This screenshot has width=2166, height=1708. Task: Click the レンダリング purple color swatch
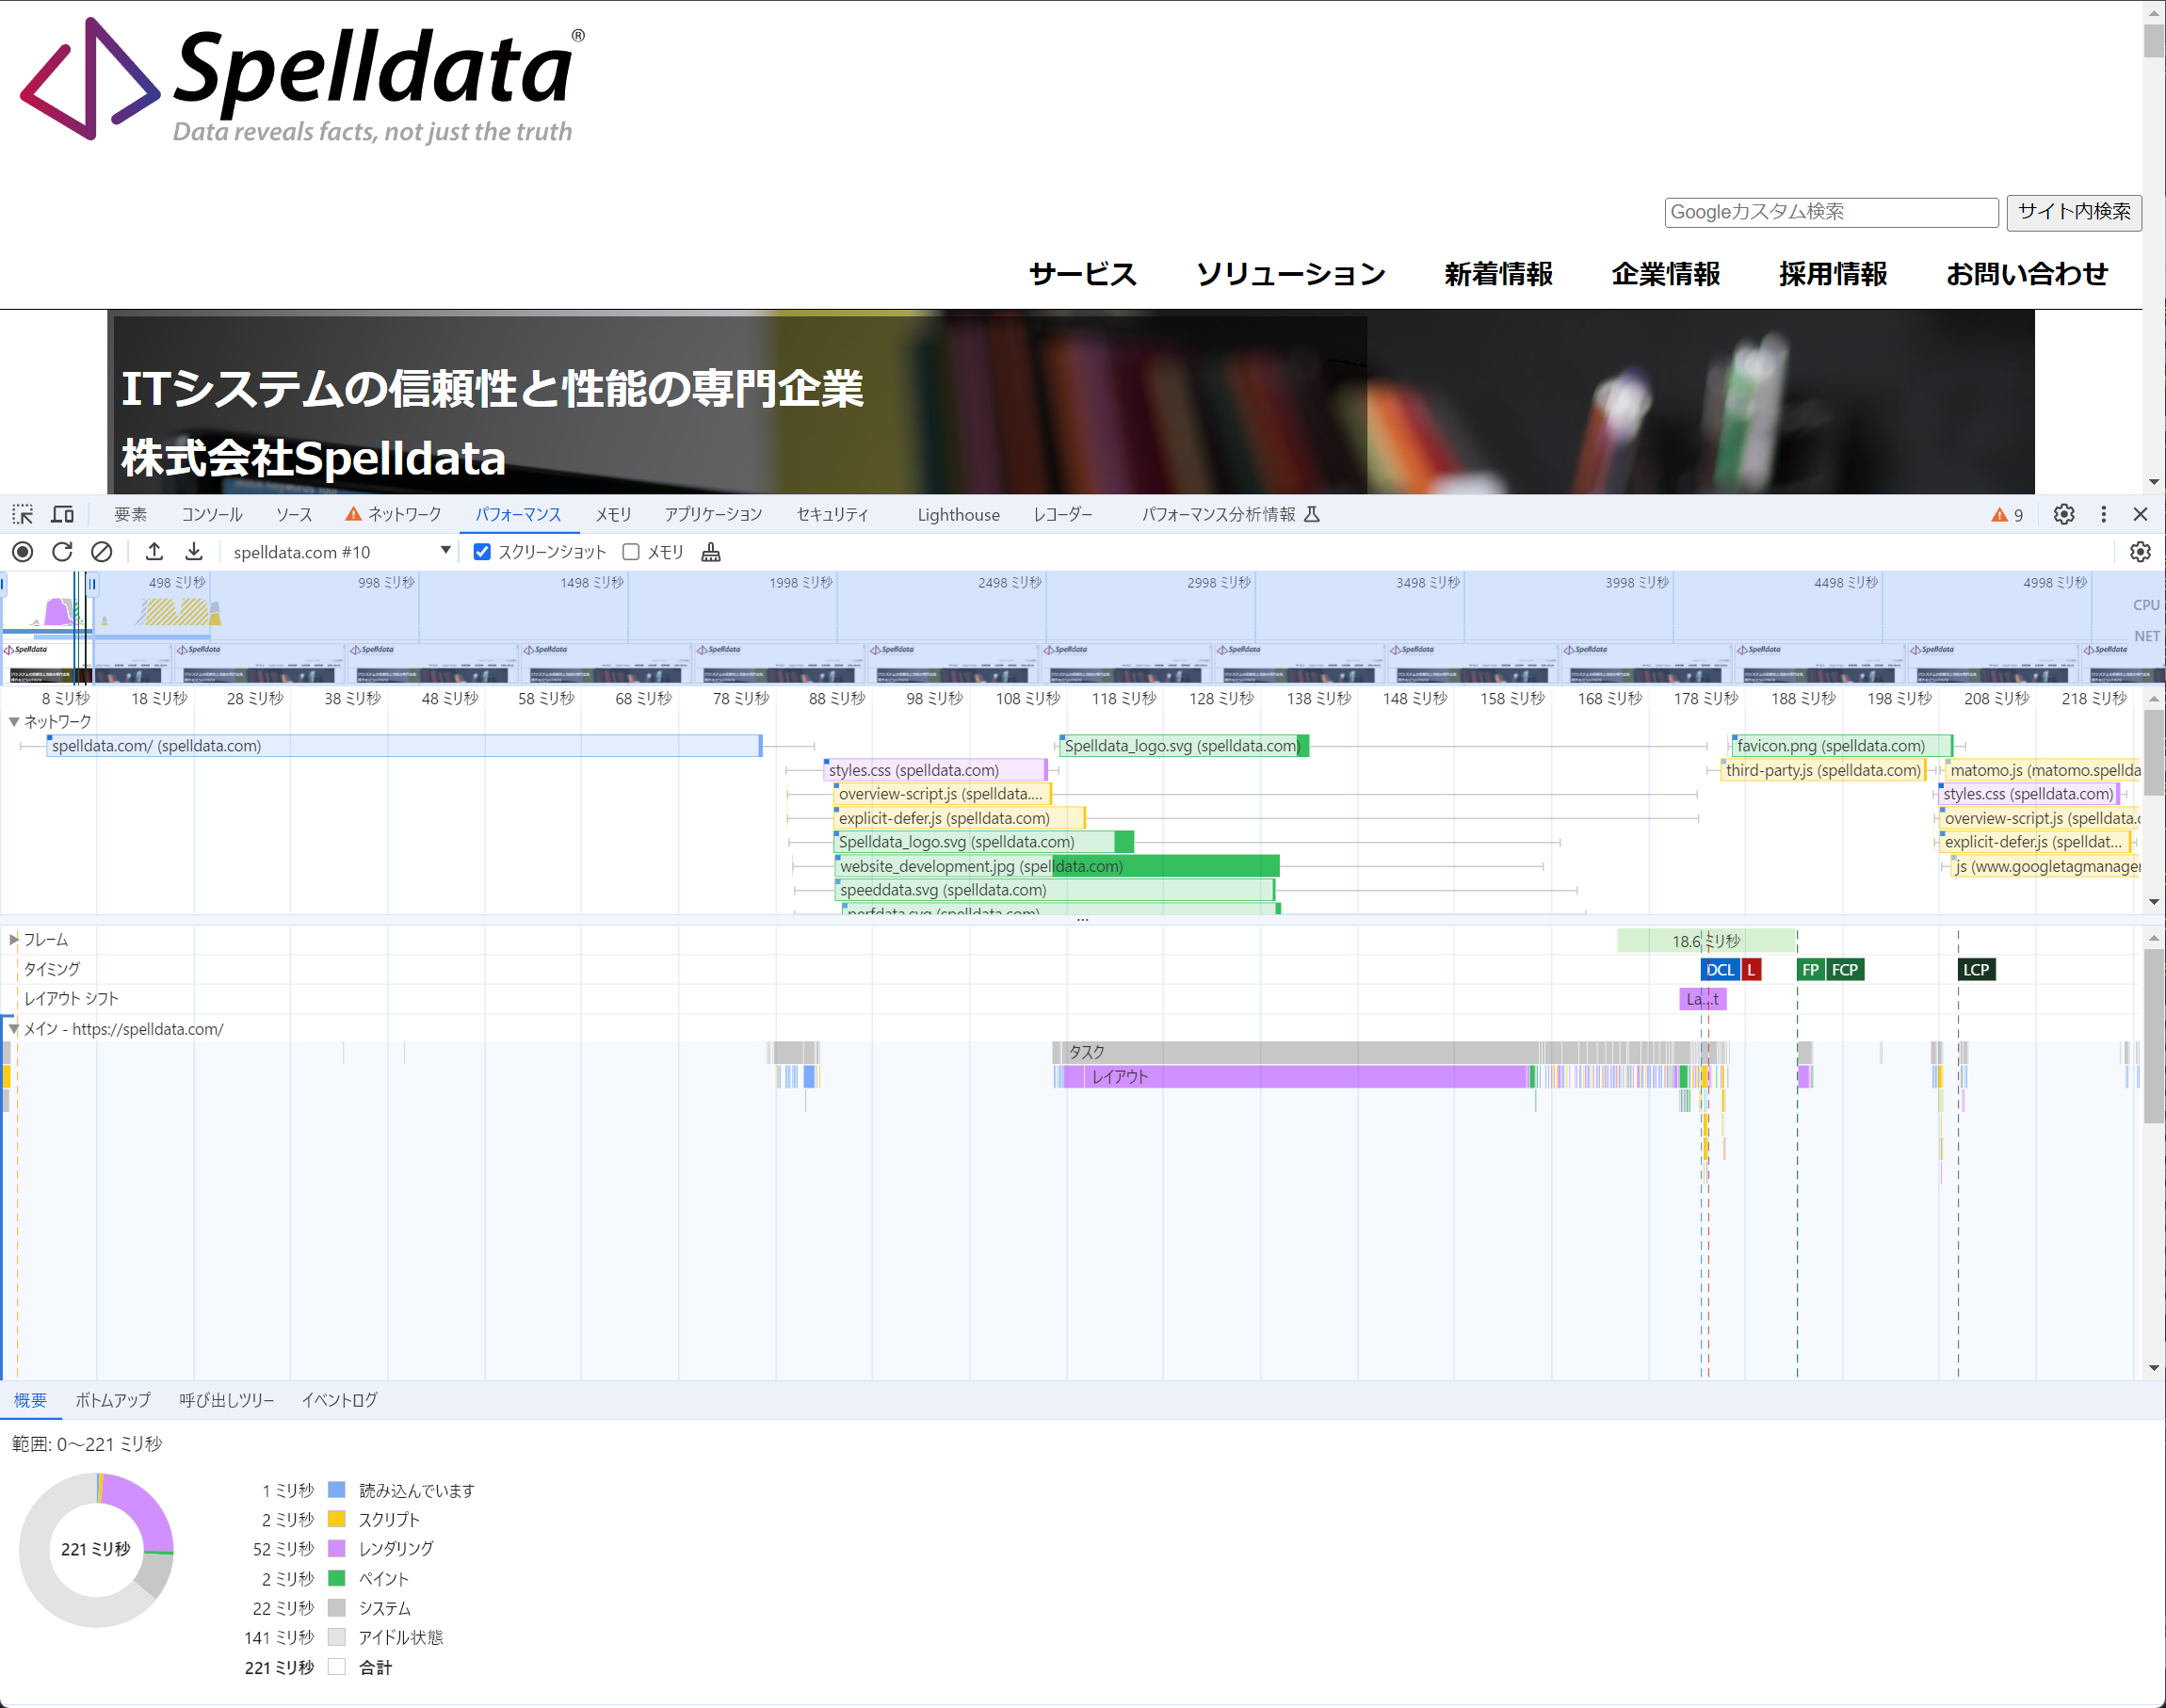click(337, 1549)
